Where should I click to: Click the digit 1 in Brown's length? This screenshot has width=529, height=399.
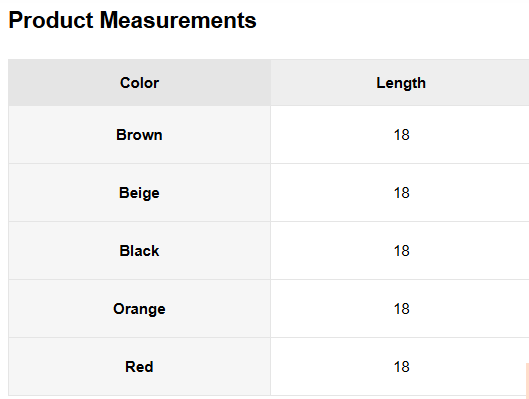(397, 135)
